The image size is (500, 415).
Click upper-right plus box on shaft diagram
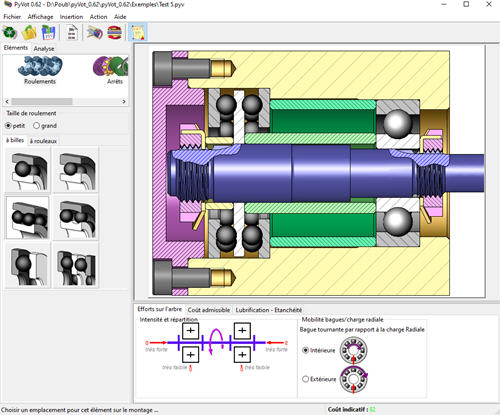click(x=242, y=330)
